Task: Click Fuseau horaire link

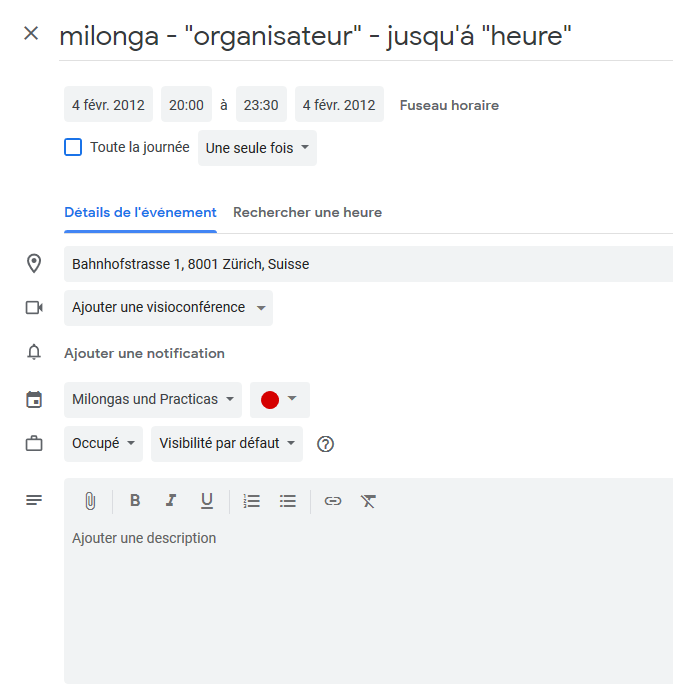Action: [449, 105]
